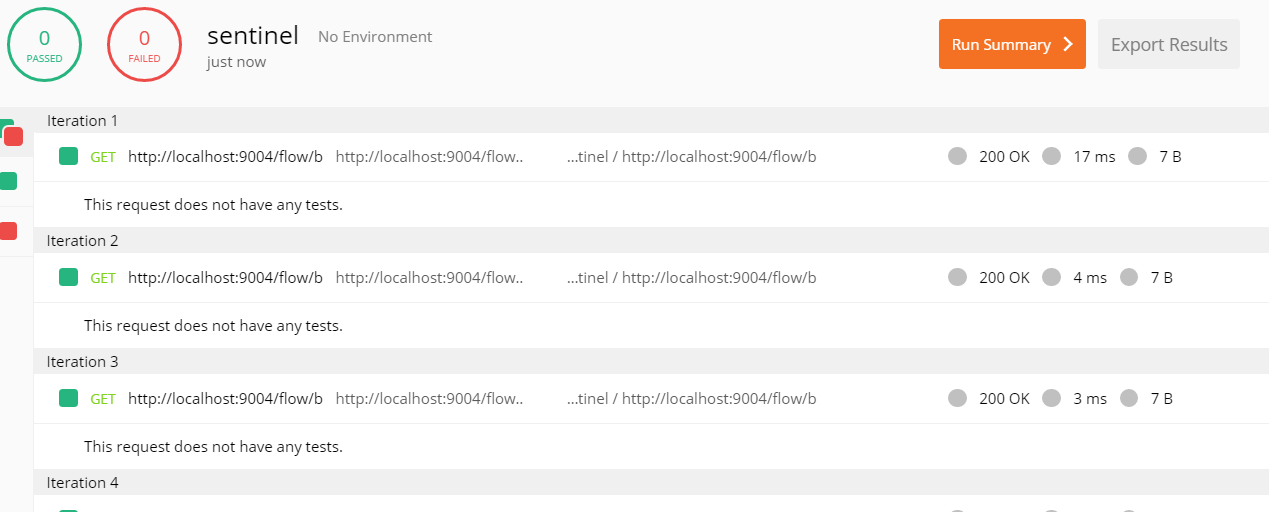The width and height of the screenshot is (1269, 512).
Task: Click Iteration 1 green status square
Action: (x=68, y=156)
